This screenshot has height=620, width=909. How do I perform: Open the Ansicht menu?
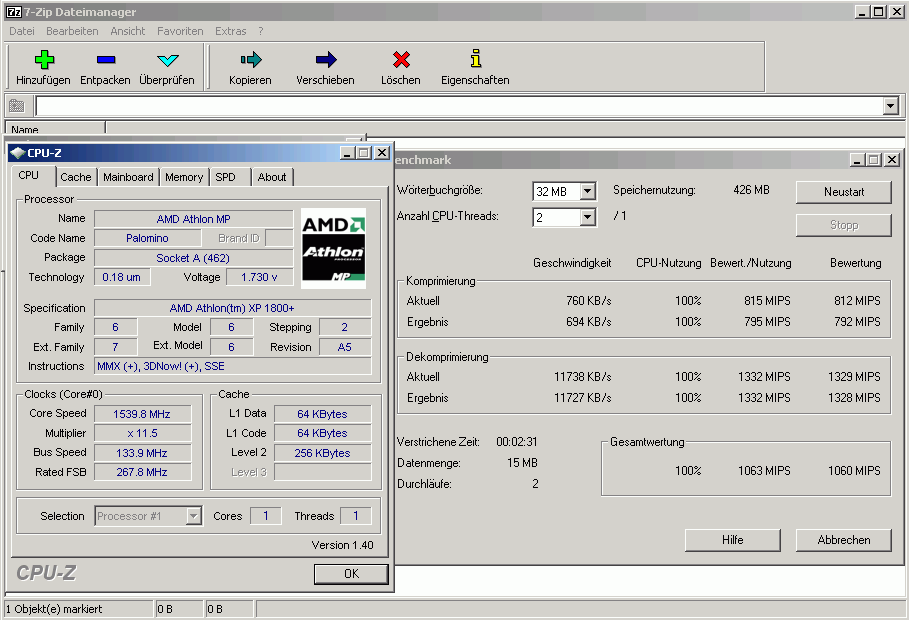pyautogui.click(x=128, y=31)
